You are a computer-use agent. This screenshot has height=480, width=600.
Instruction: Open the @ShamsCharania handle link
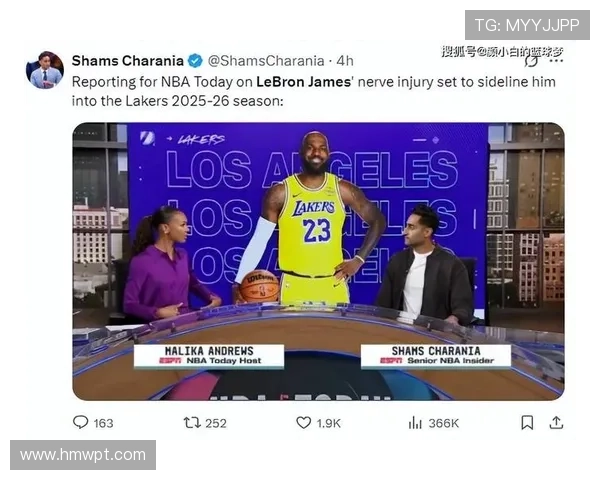266,61
